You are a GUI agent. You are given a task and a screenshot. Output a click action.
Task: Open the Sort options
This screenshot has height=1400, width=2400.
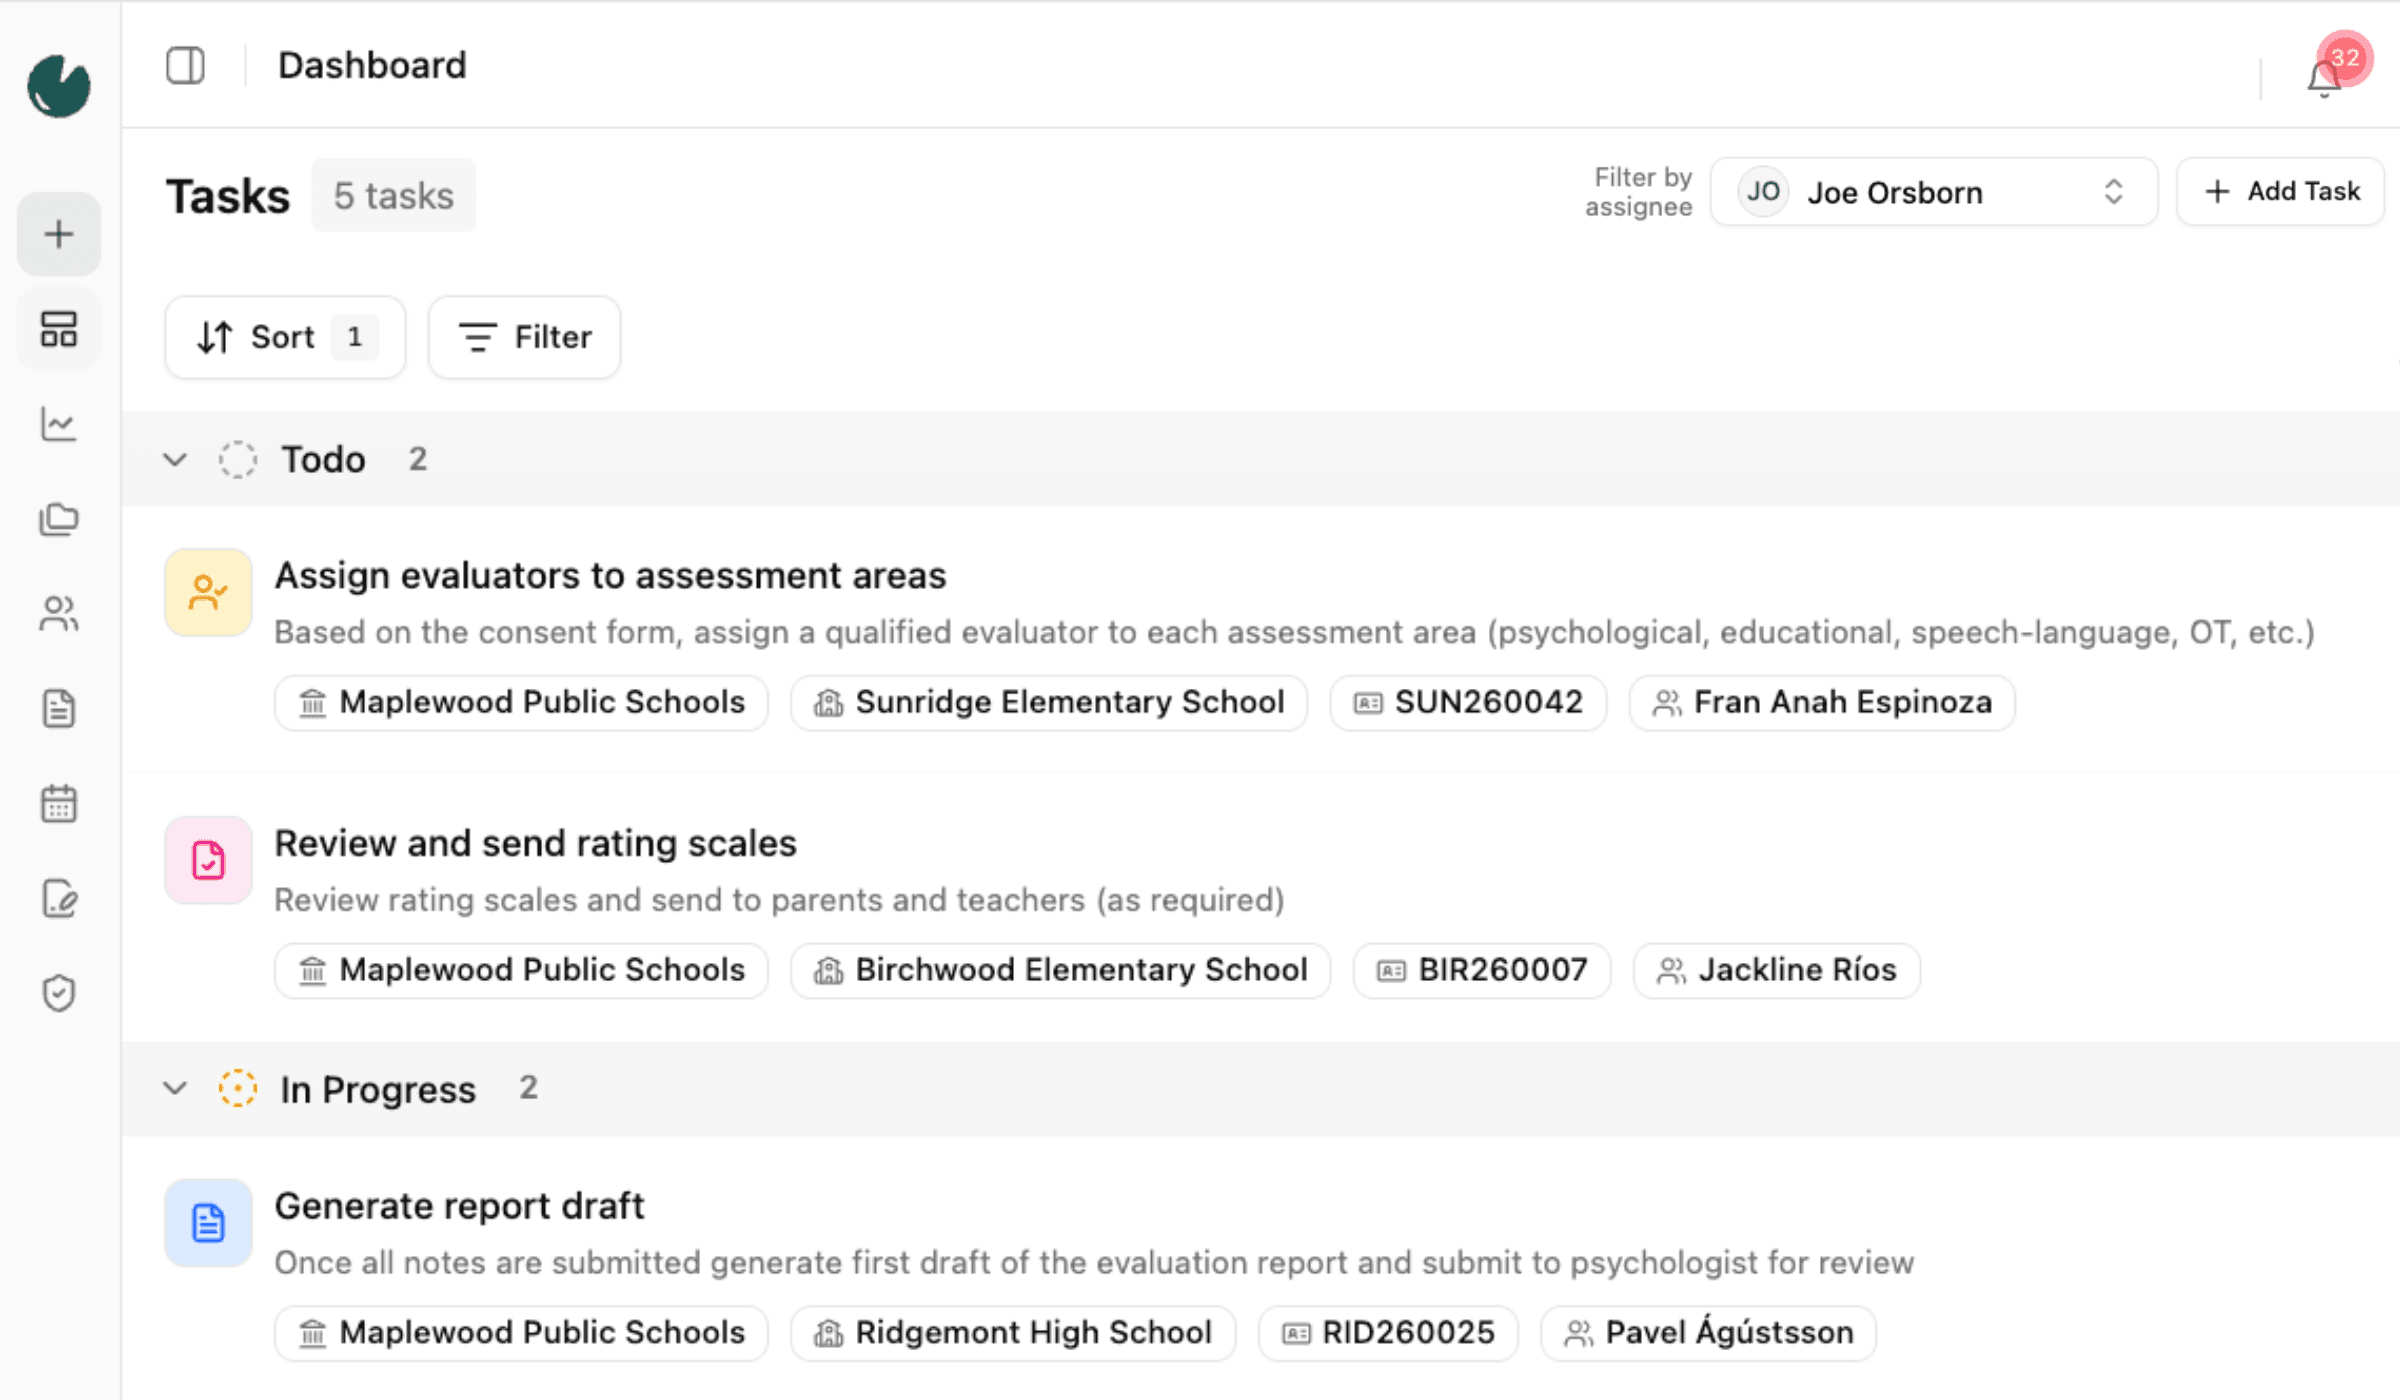(285, 337)
